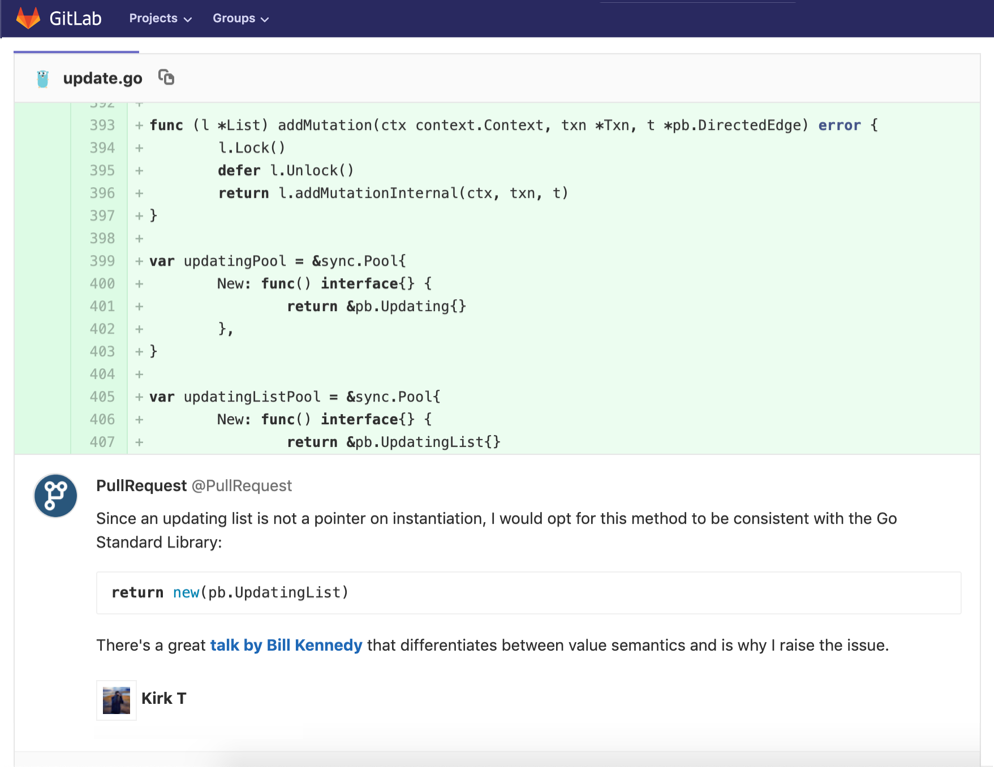994x767 pixels.
Task: Select line number 399 in the diff
Action: pos(102,260)
